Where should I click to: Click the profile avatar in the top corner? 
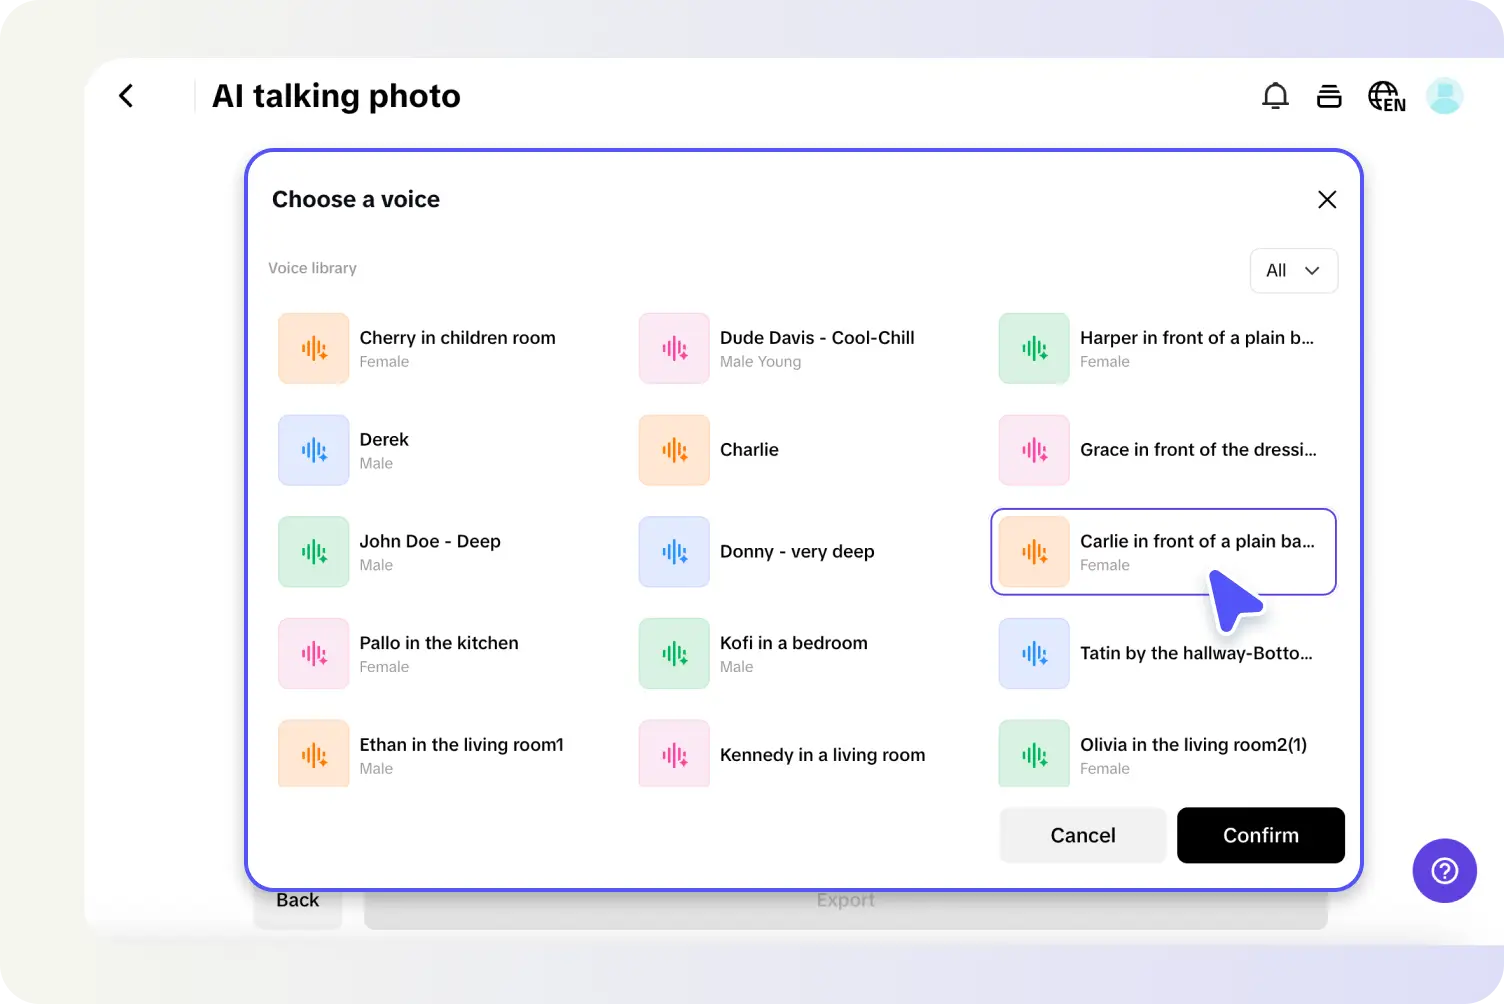pyautogui.click(x=1444, y=95)
